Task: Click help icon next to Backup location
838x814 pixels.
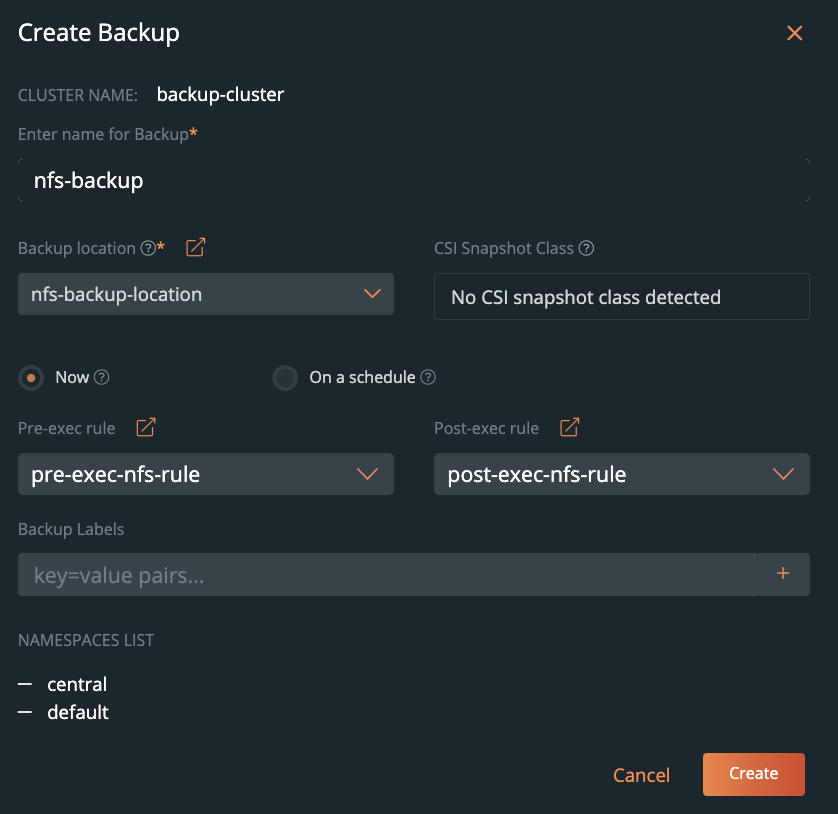Action: (148, 249)
